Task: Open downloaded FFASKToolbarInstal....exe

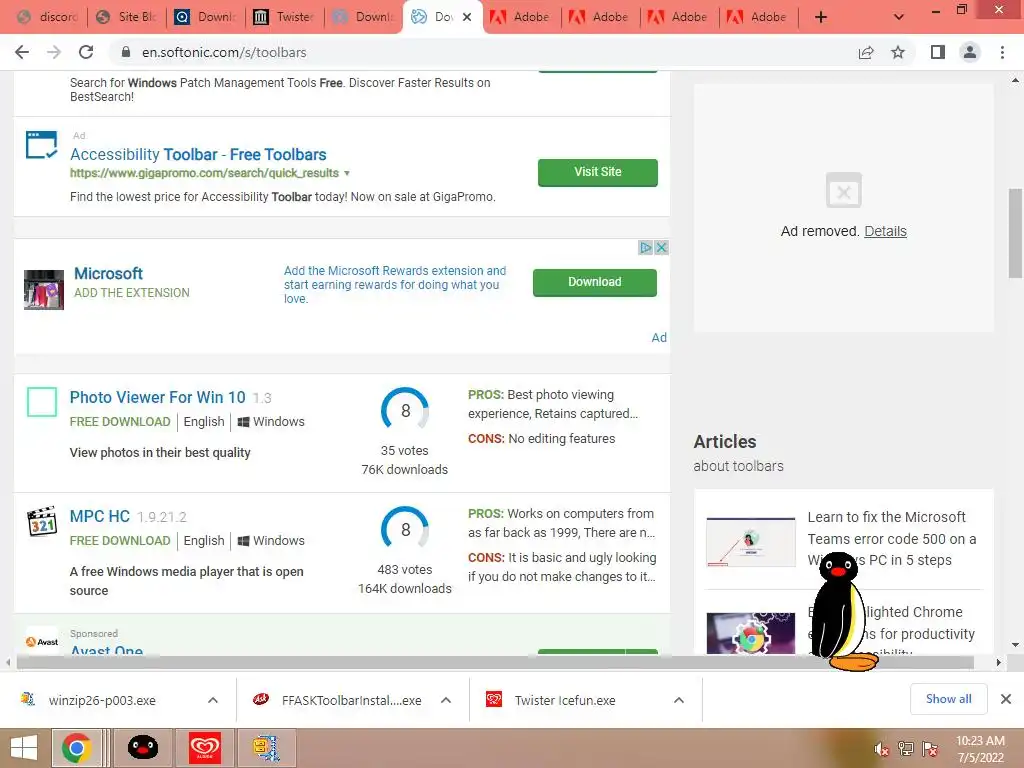Action: point(351,700)
